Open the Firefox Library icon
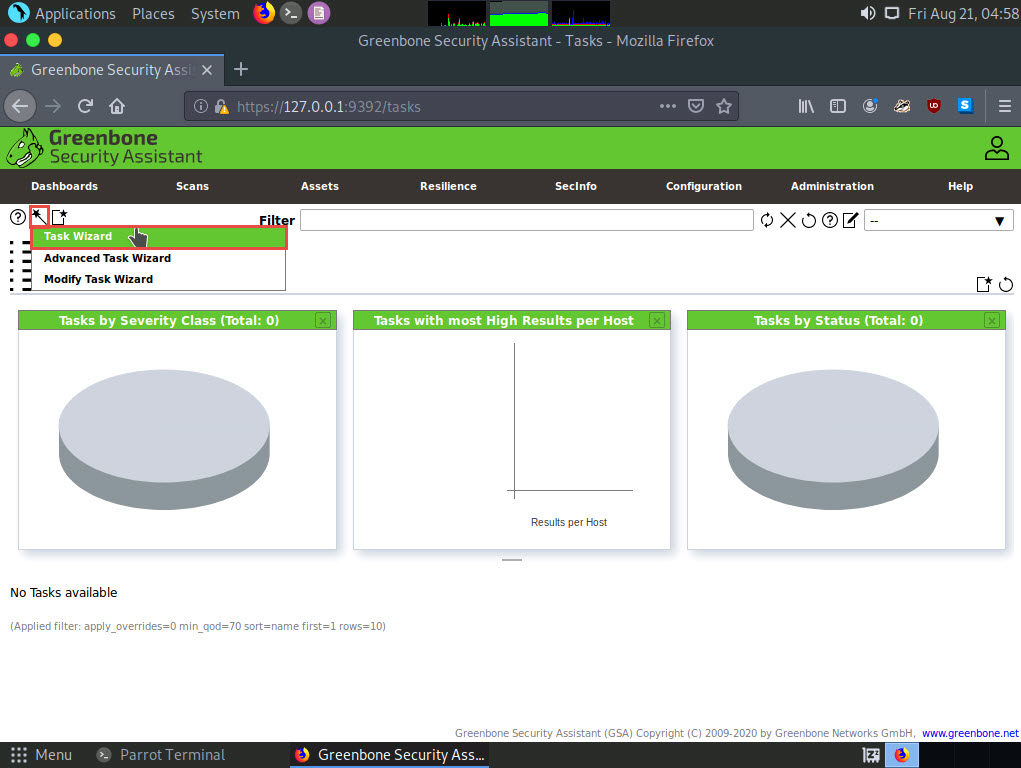Viewport: 1021px width, 768px height. click(x=806, y=106)
